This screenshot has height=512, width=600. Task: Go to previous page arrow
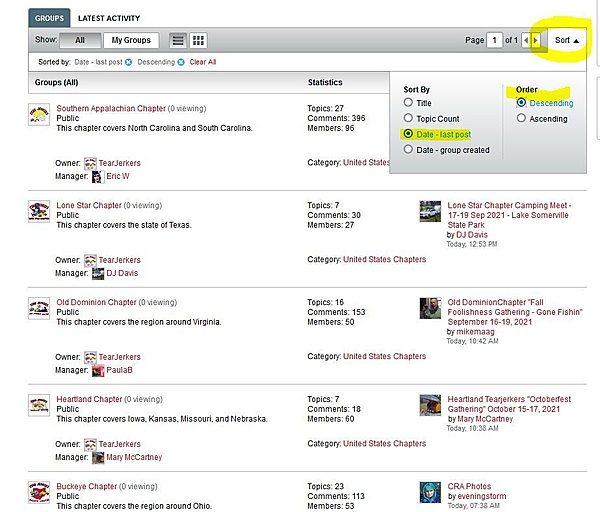pos(528,40)
